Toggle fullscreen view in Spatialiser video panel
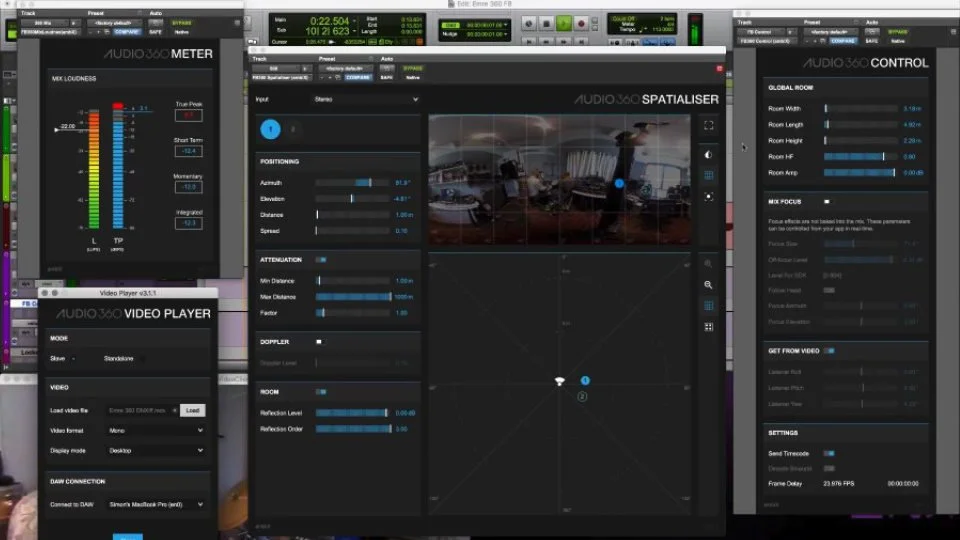960x540 pixels. click(708, 126)
